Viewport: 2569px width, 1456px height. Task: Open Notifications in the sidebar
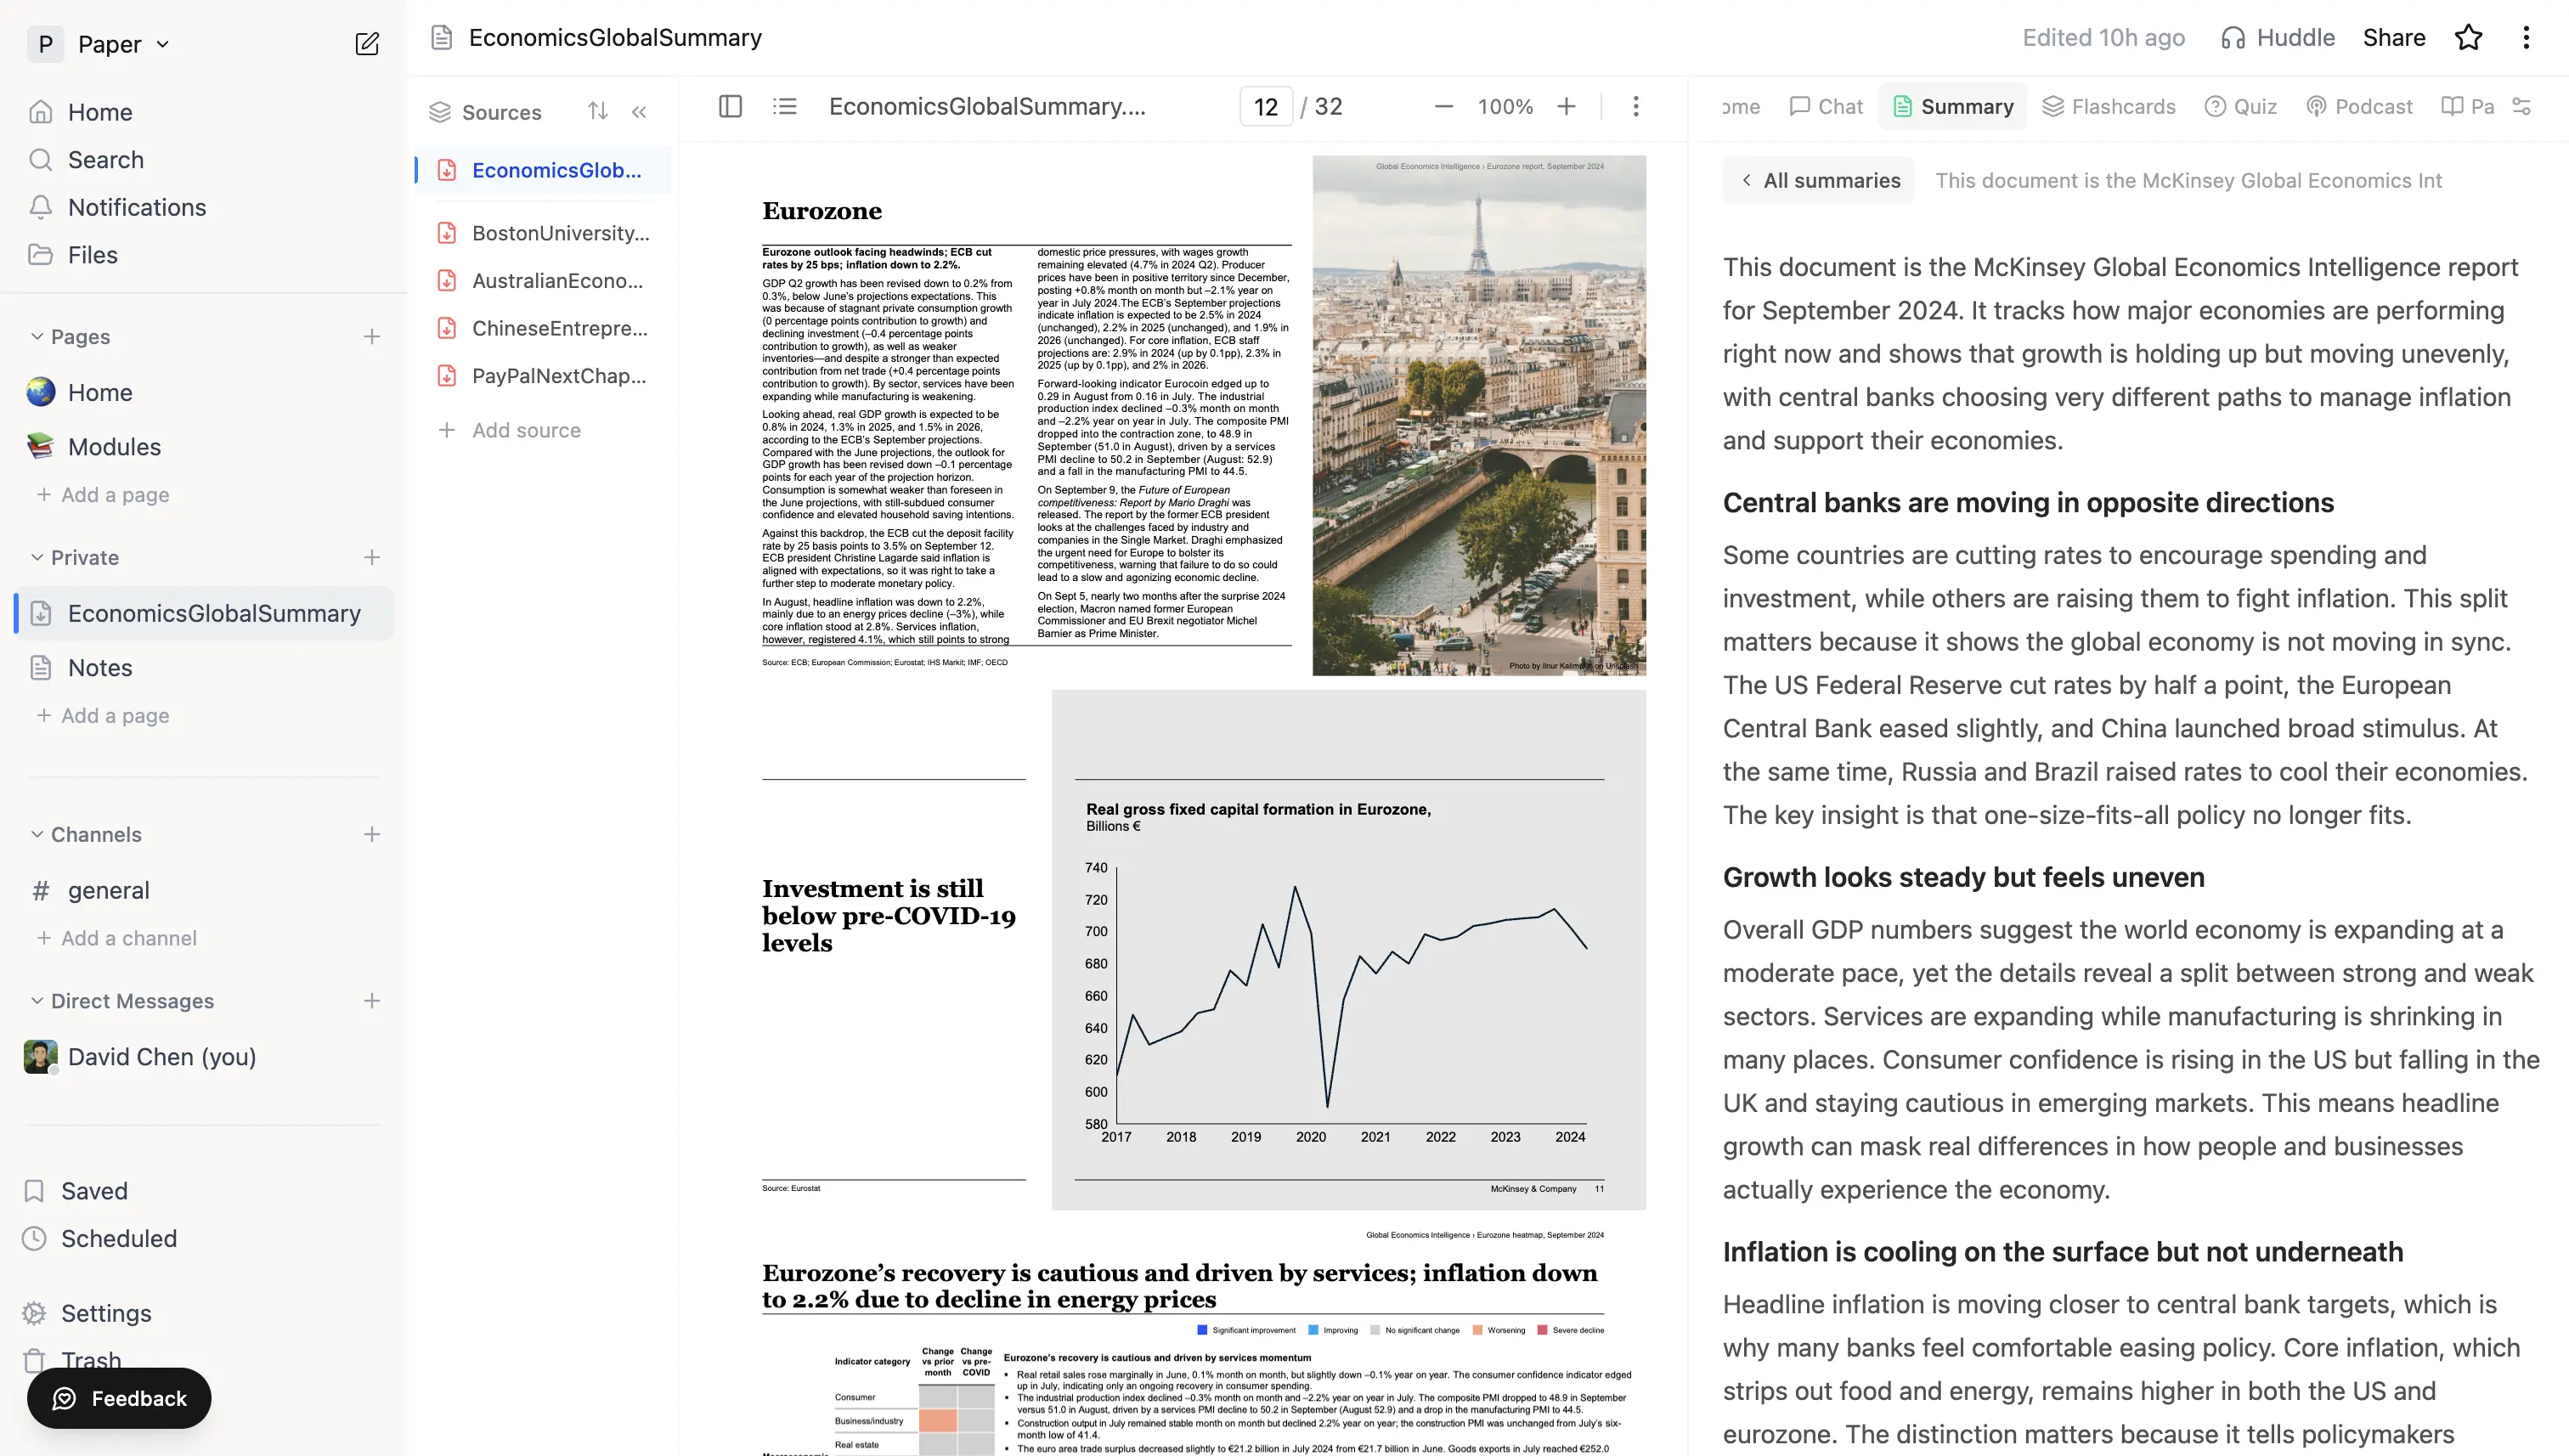136,207
